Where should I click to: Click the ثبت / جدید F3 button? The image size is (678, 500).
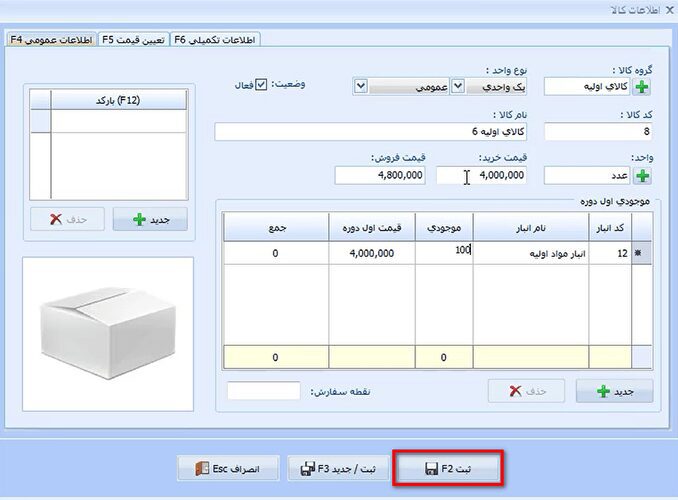338,468
